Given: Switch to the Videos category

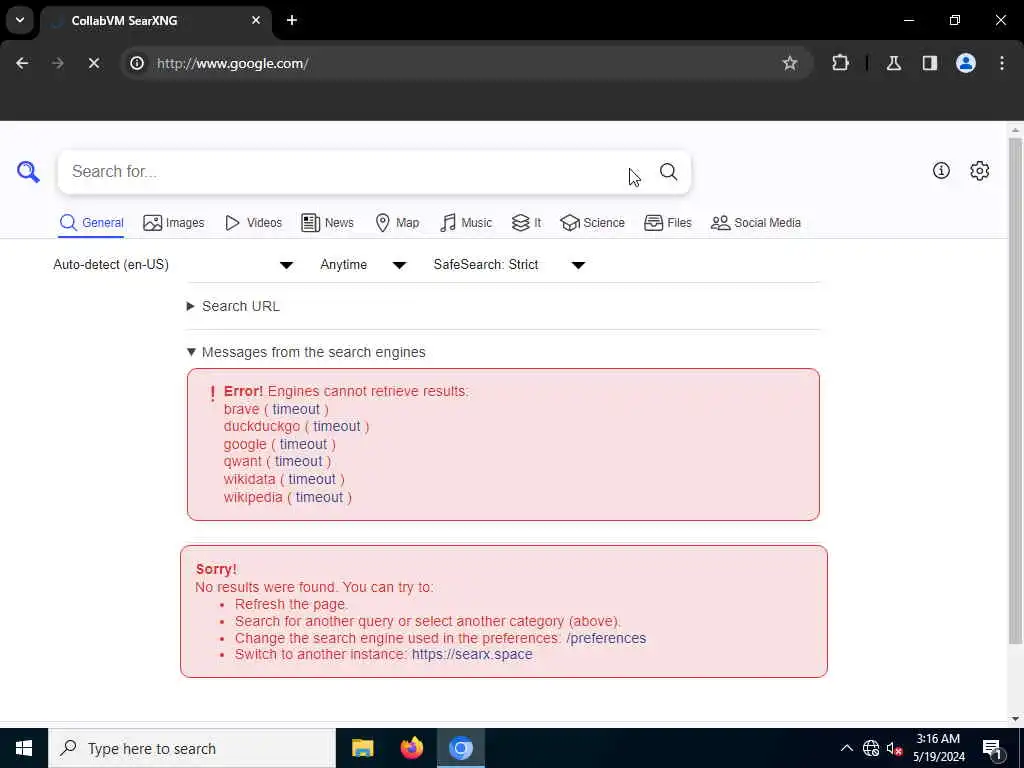Looking at the screenshot, I should click(x=253, y=223).
